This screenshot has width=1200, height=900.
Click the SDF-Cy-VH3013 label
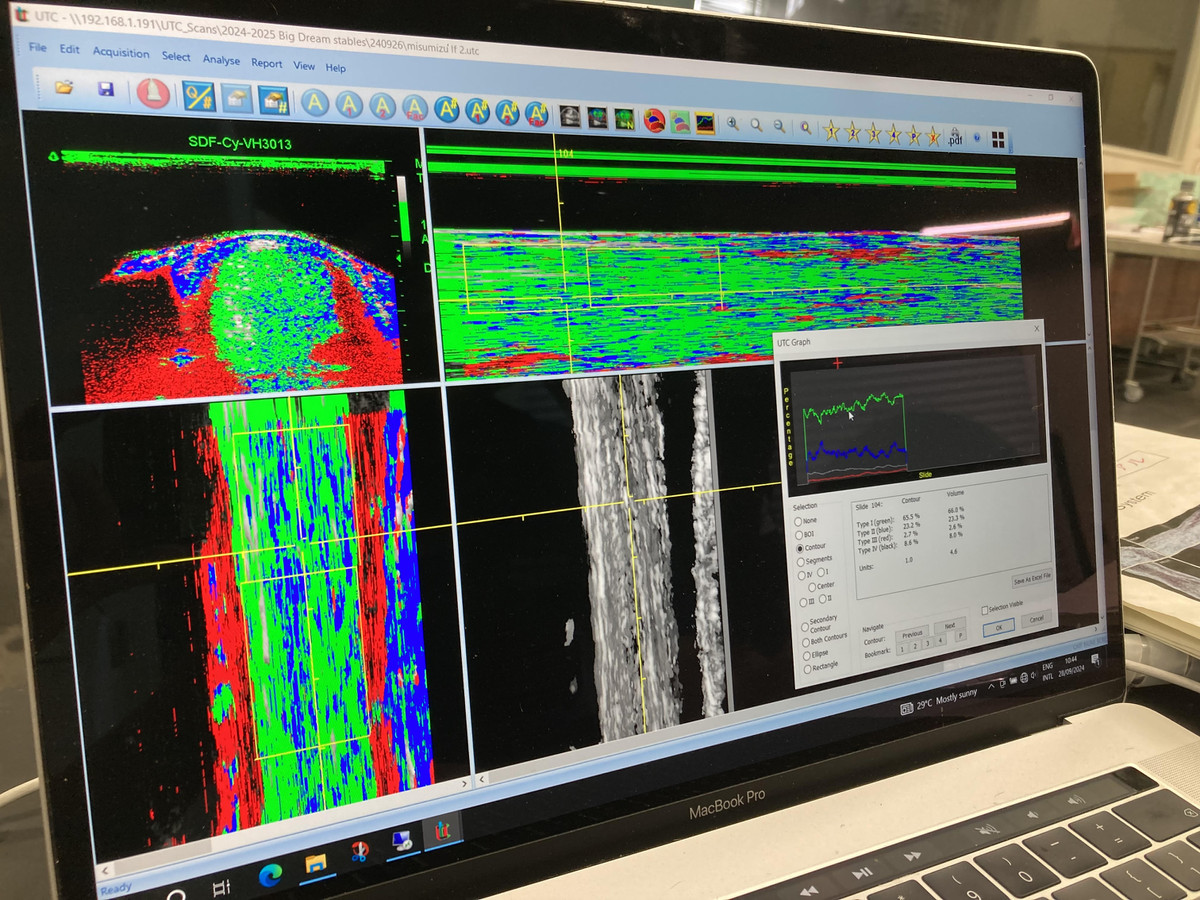click(x=239, y=143)
